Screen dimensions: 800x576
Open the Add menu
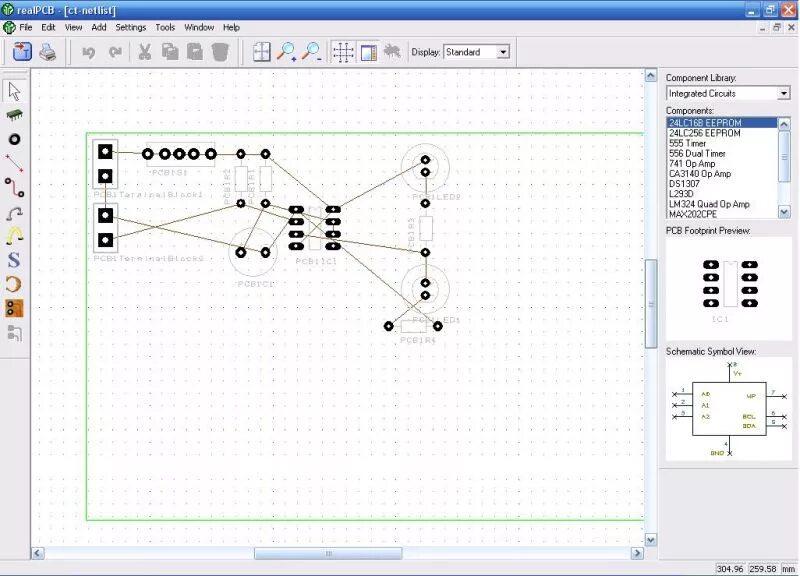point(98,28)
